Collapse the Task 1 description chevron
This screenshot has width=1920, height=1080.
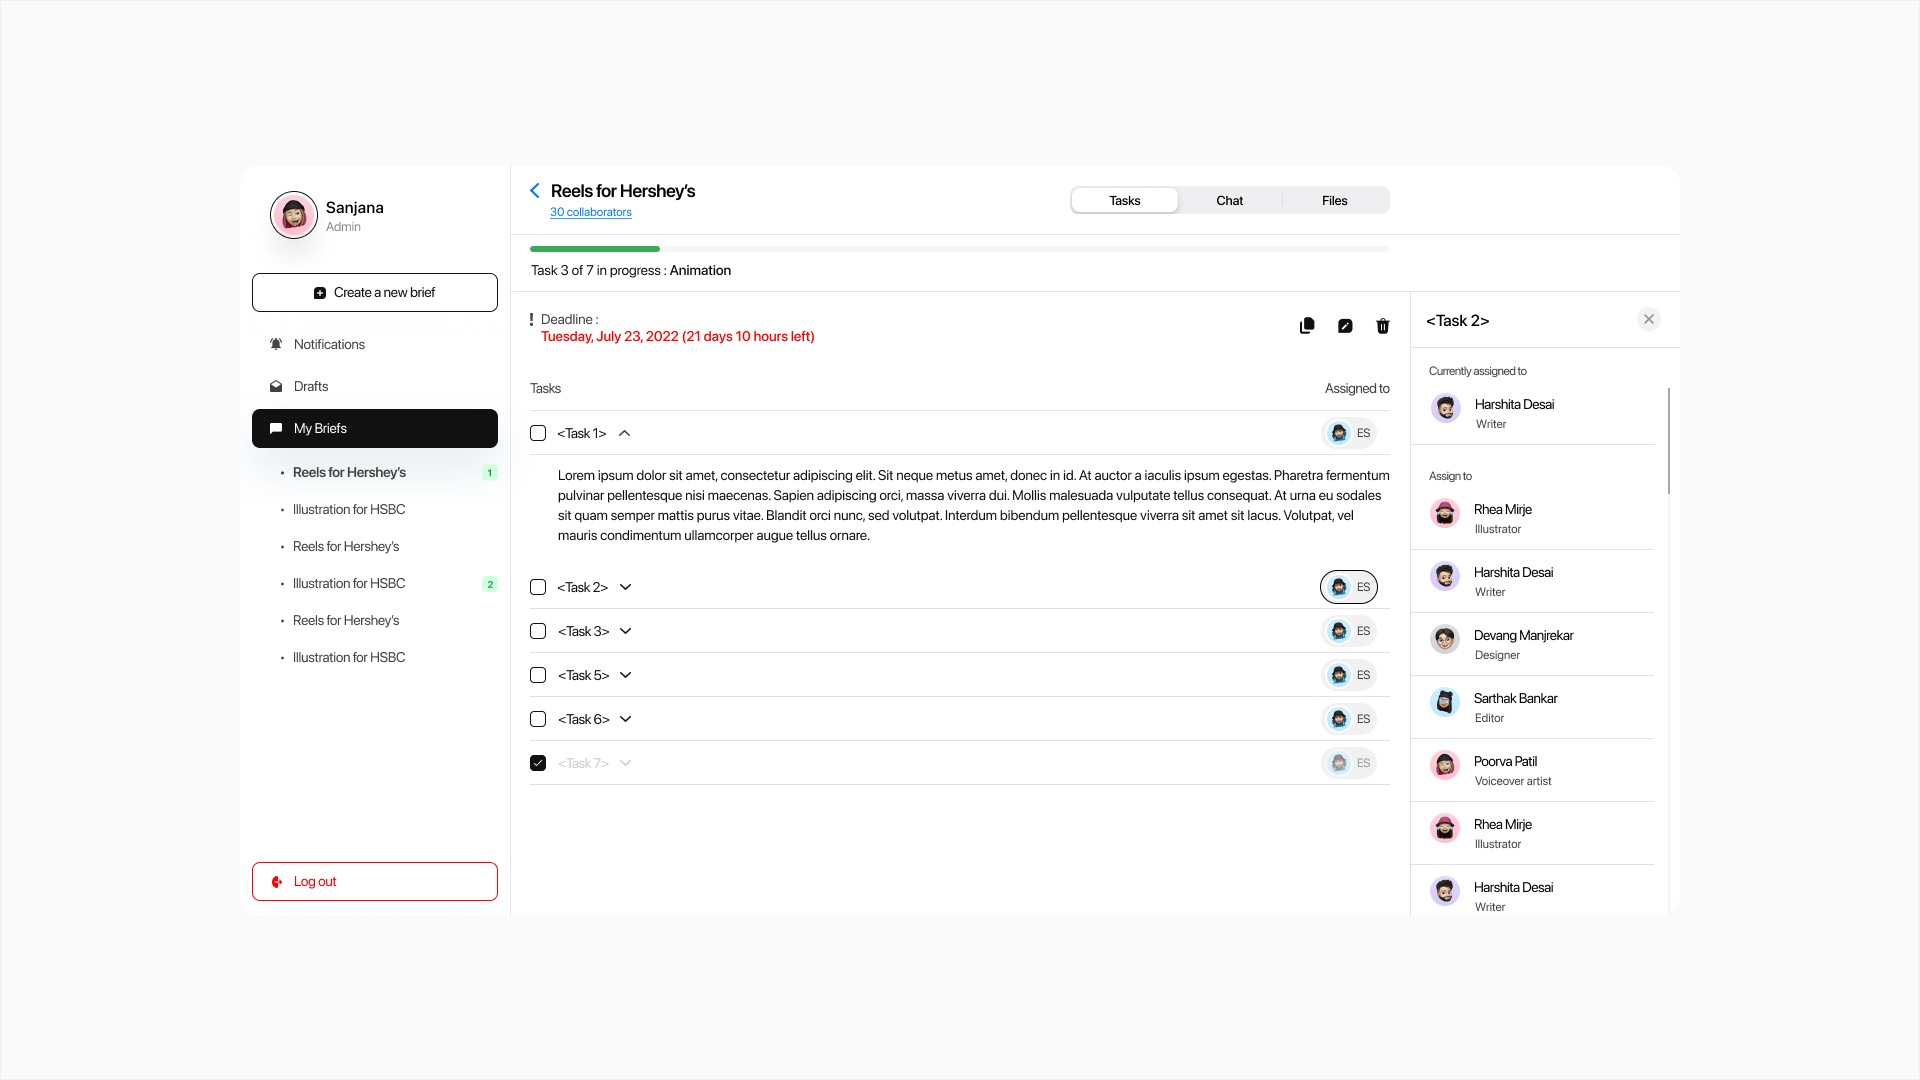pos(625,433)
